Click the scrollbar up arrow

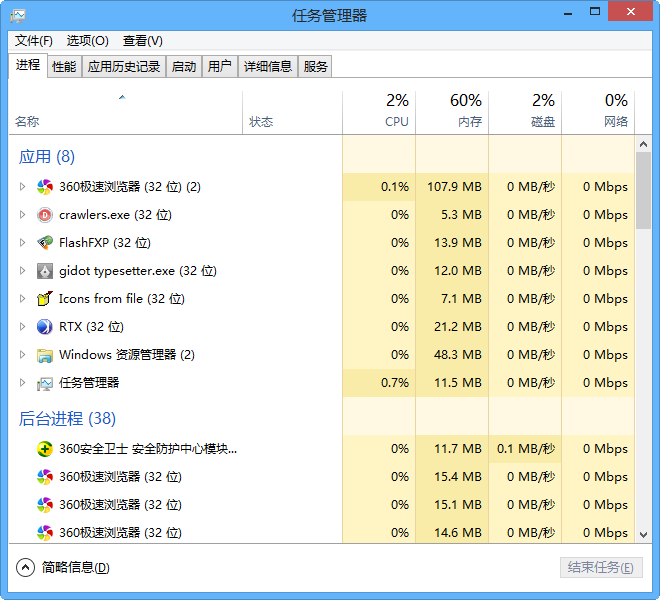click(x=643, y=144)
